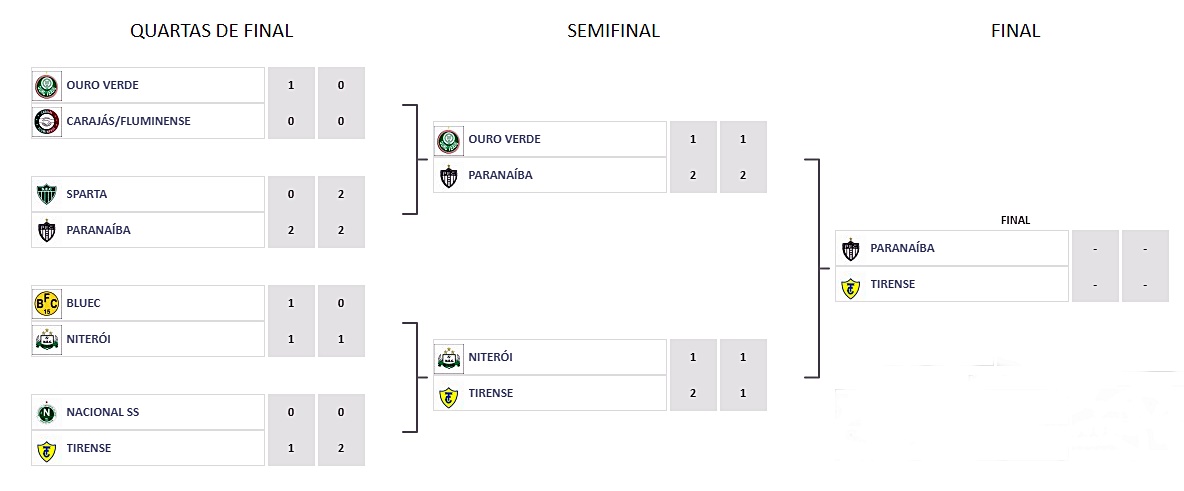Click Paranaíba's first-leg score in the final

click(1095, 248)
